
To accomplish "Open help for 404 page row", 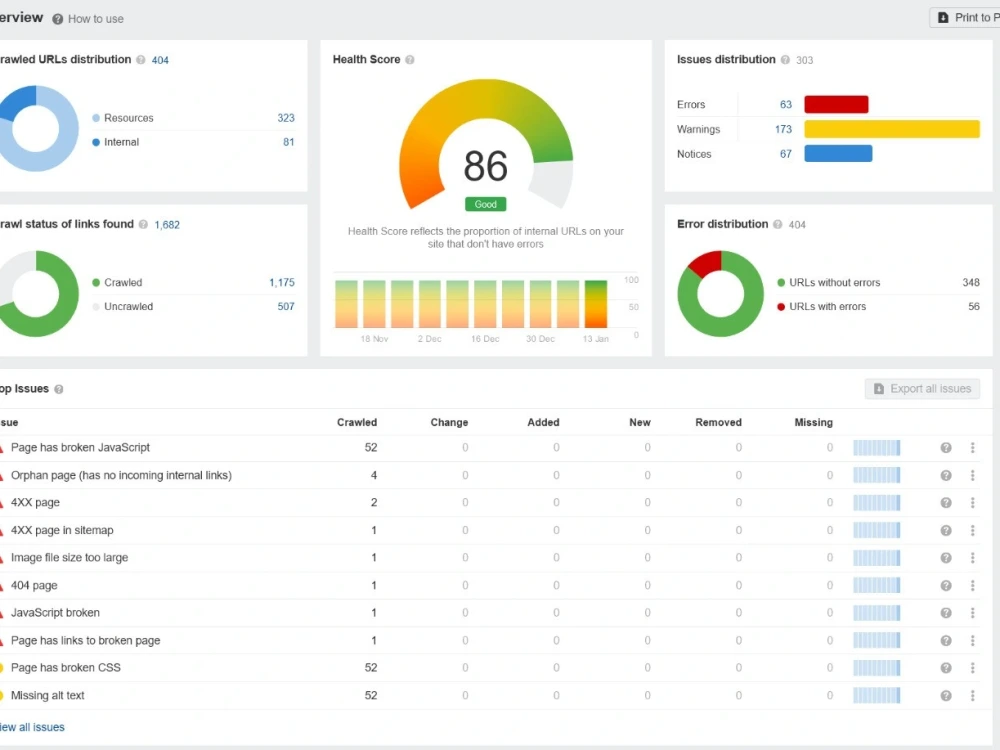I will (946, 585).
